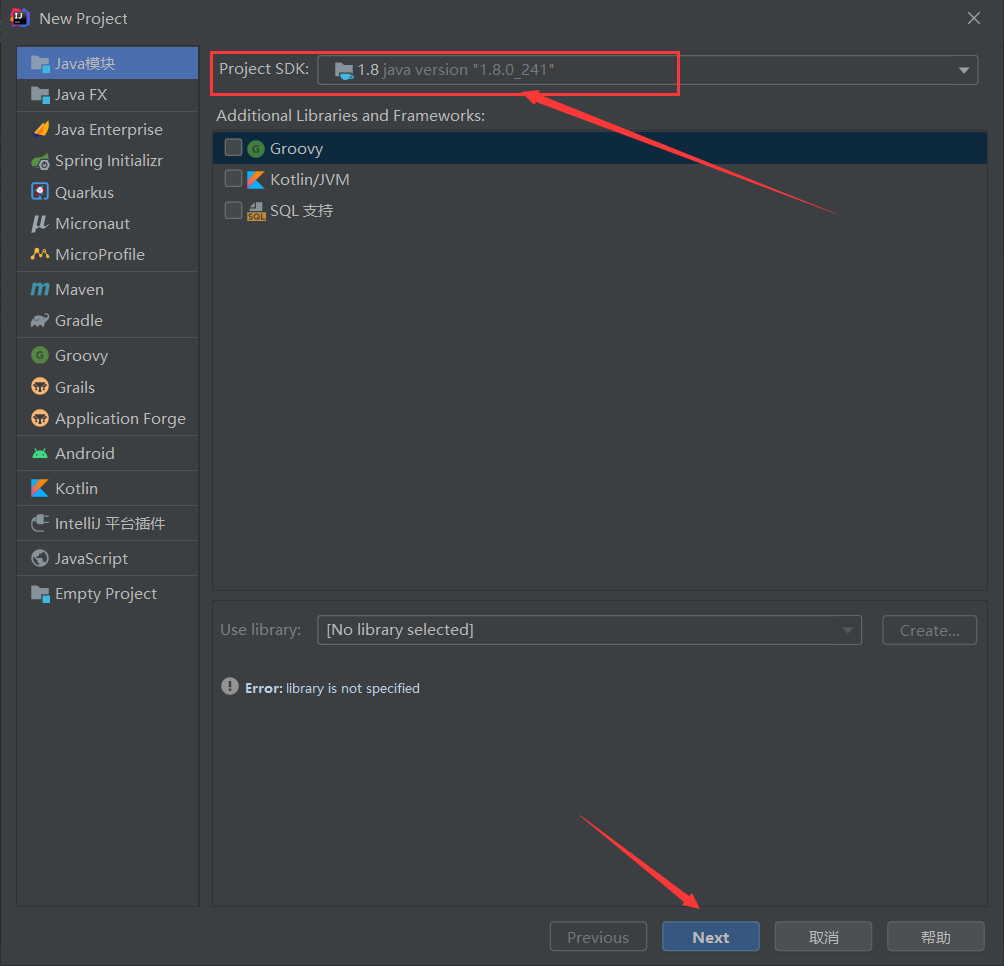Open the Project SDK dropdown arrow

(964, 70)
